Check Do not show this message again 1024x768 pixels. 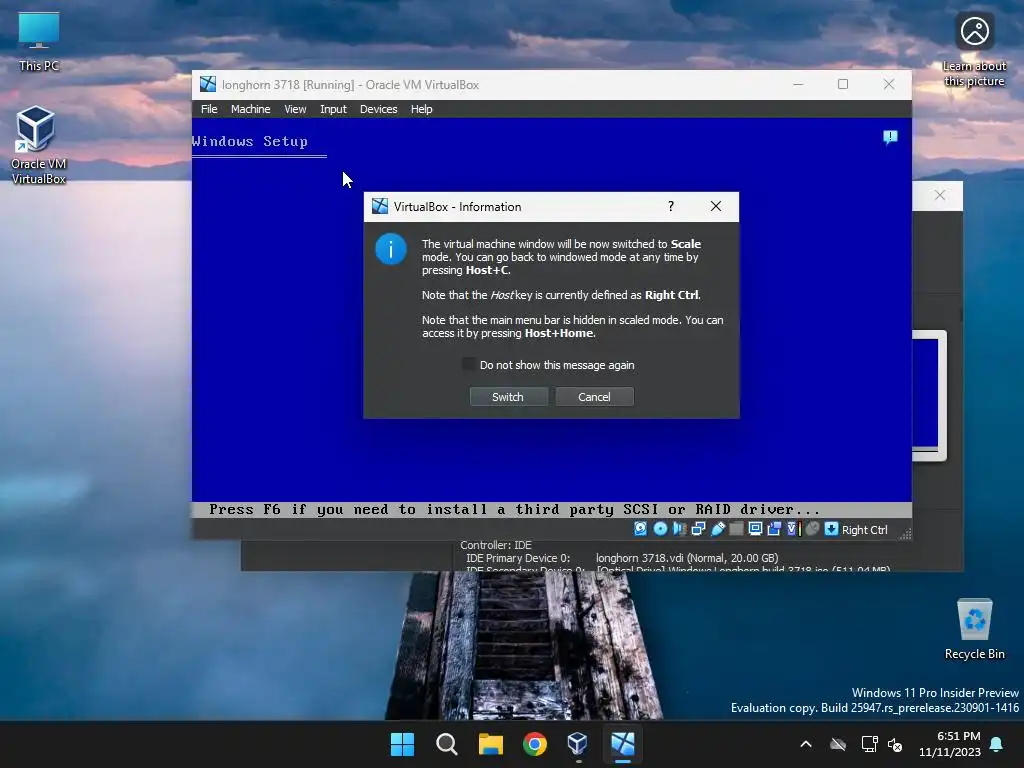[x=468, y=364]
